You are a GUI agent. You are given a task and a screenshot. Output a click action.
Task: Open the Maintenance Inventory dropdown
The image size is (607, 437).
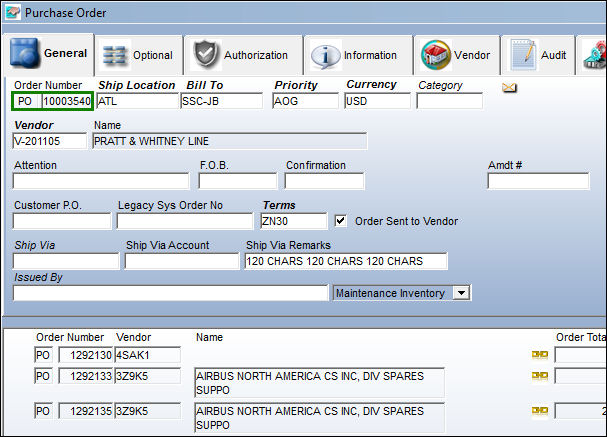point(461,293)
